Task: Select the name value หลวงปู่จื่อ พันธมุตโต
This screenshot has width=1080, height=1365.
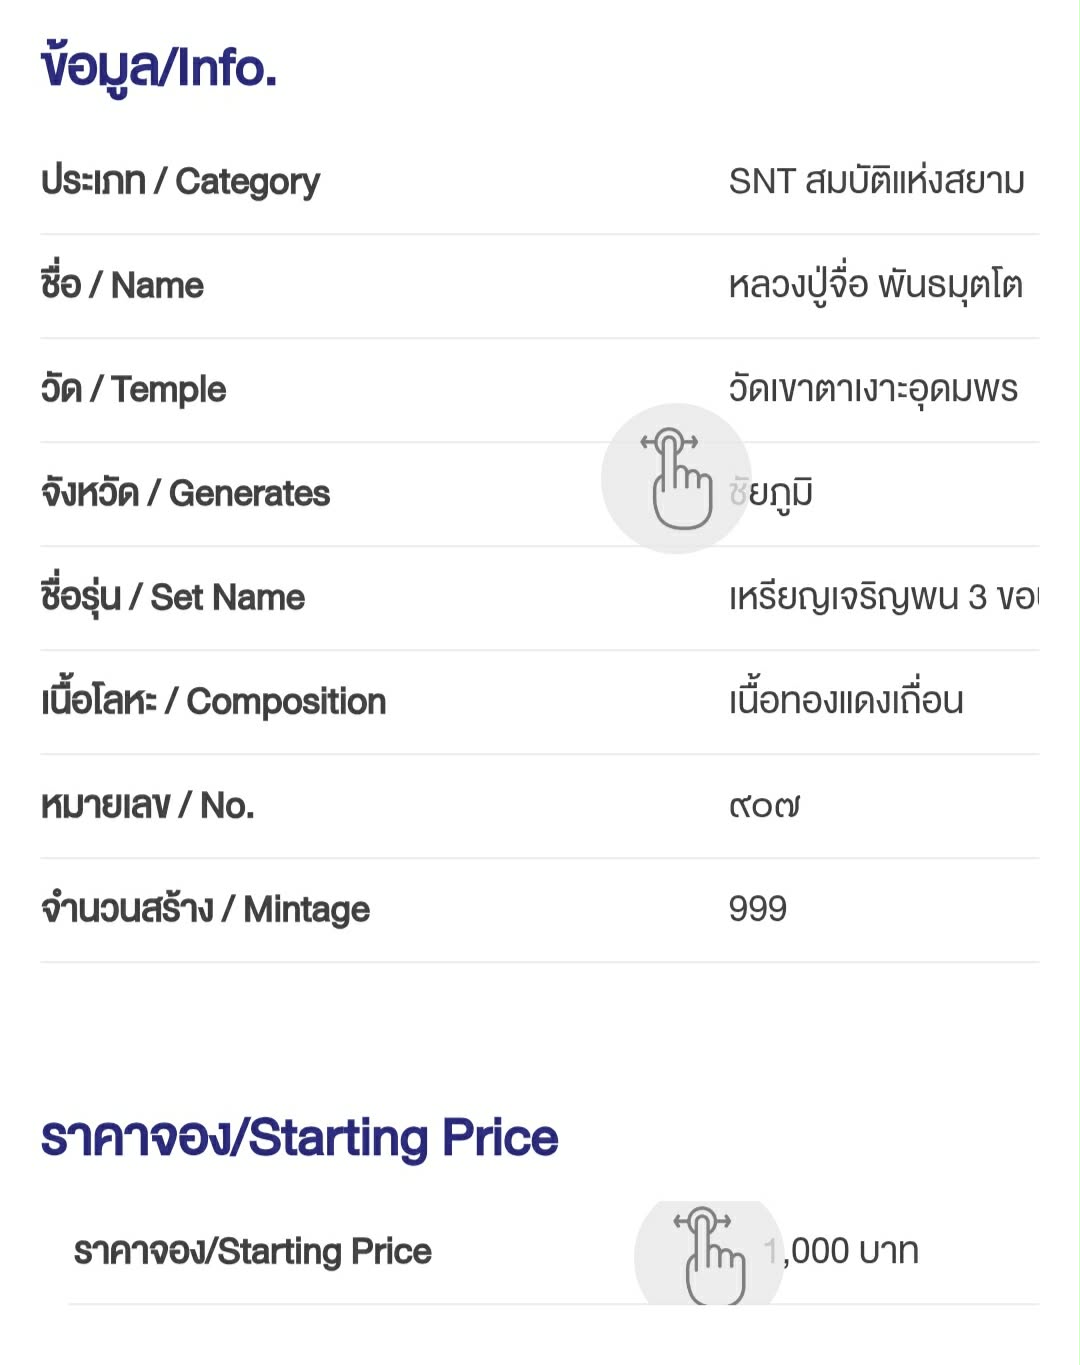Action: pos(875,286)
